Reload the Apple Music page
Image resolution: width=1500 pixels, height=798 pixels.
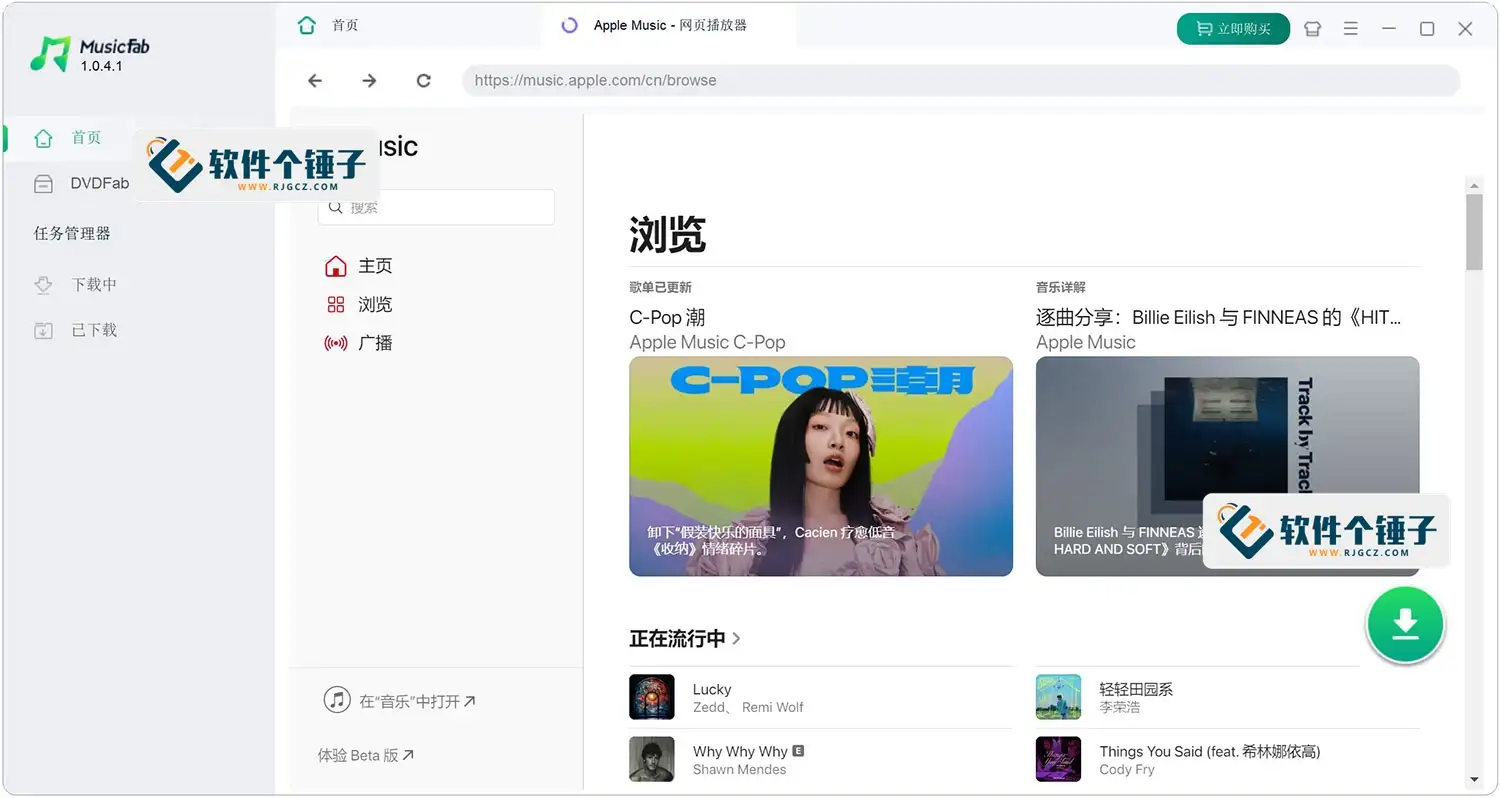point(423,80)
